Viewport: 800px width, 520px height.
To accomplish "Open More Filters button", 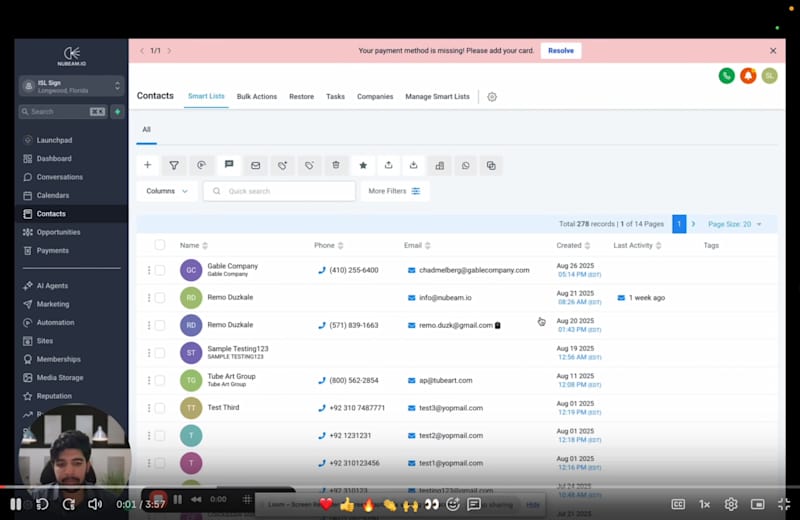I will click(x=394, y=191).
